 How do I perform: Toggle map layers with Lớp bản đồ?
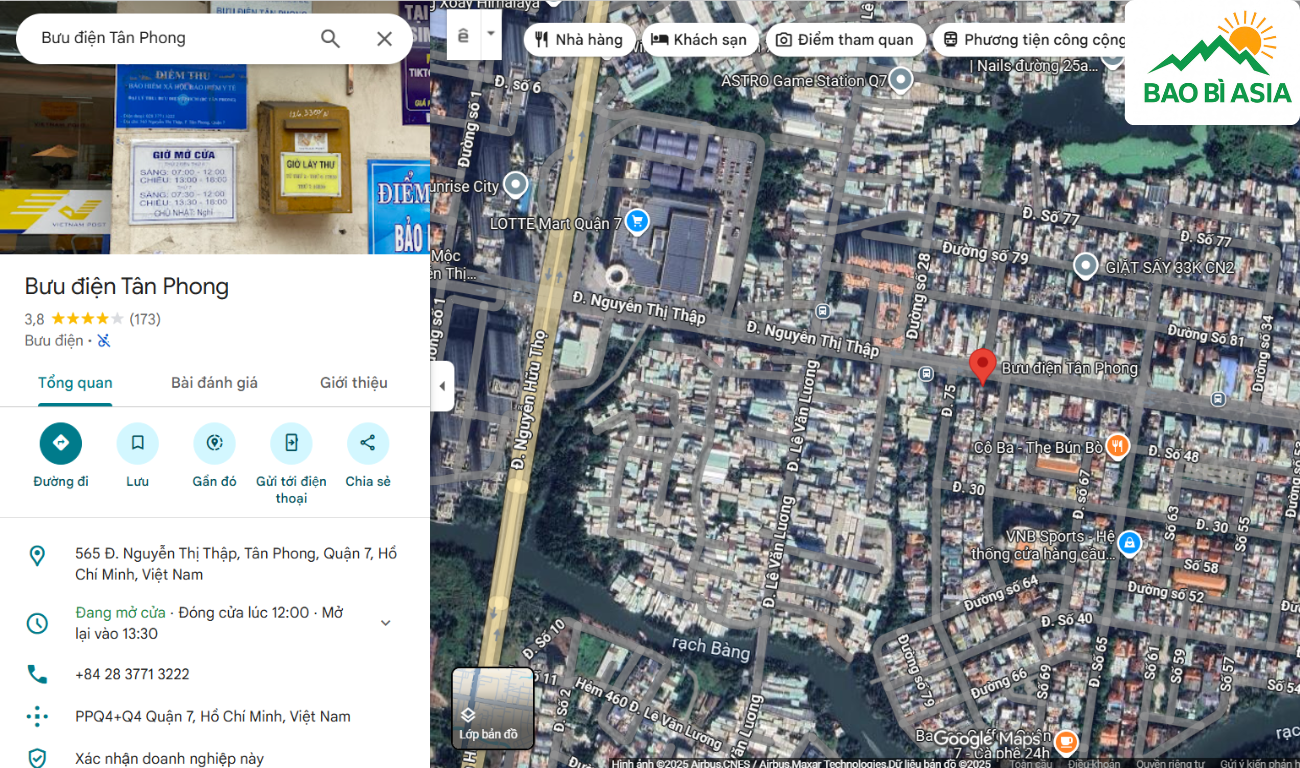[x=492, y=708]
